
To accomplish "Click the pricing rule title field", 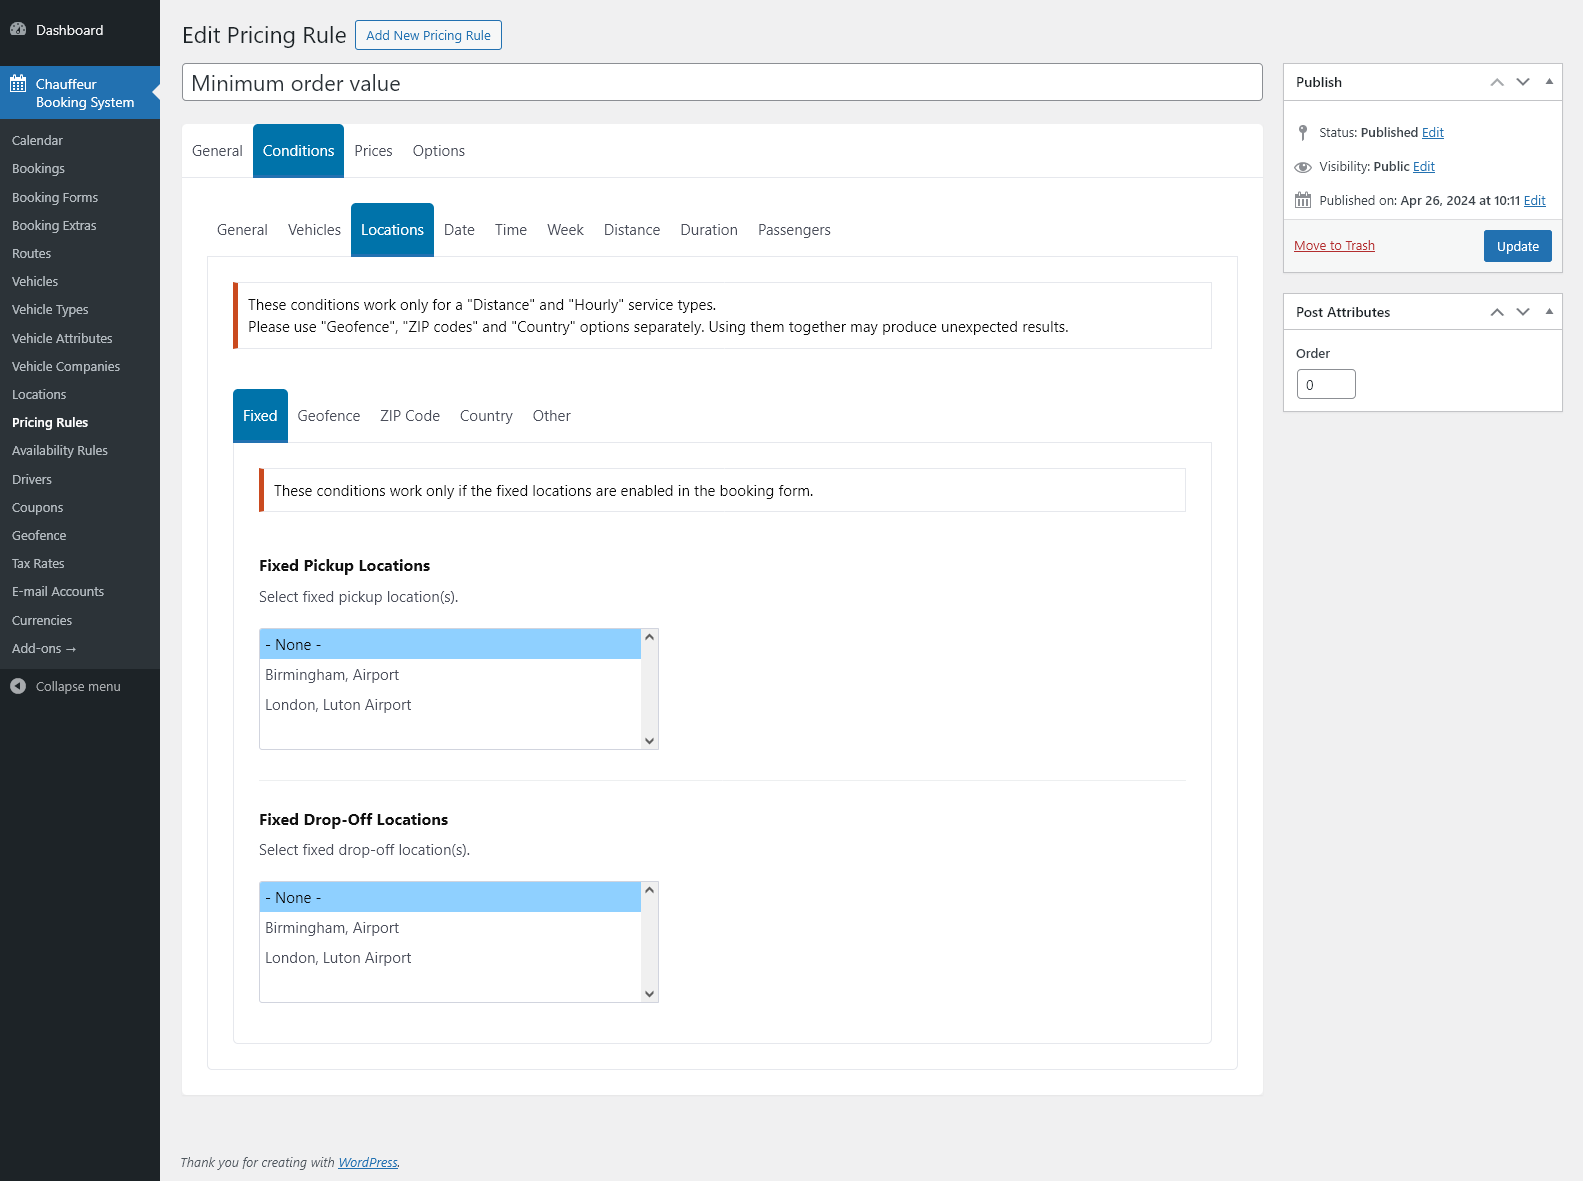I will pyautogui.click(x=722, y=83).
